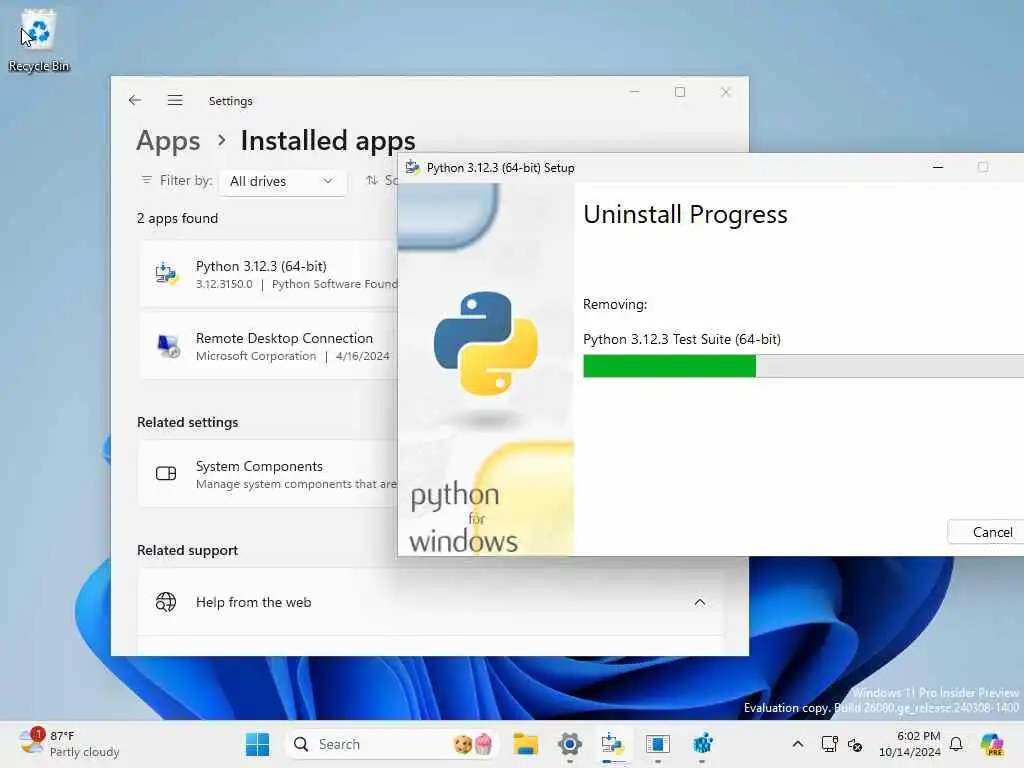The width and height of the screenshot is (1024, 768).
Task: Select the Python installer taskbar icon
Action: click(x=613, y=744)
